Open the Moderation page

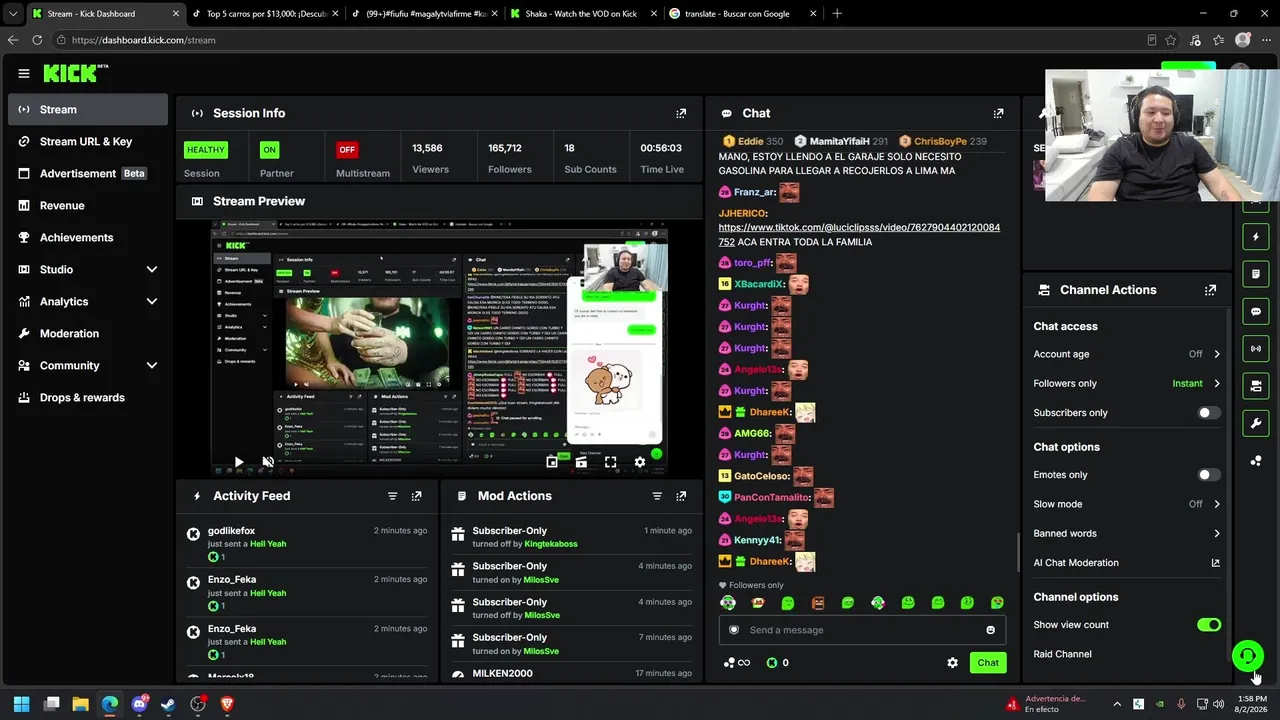pyautogui.click(x=88, y=334)
